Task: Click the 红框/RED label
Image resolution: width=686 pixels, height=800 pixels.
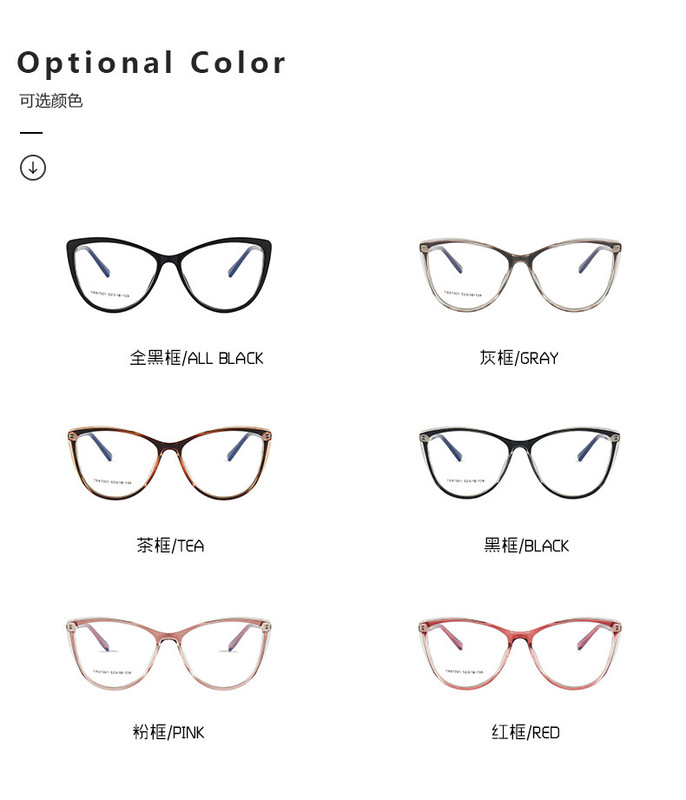Action: 525,732
